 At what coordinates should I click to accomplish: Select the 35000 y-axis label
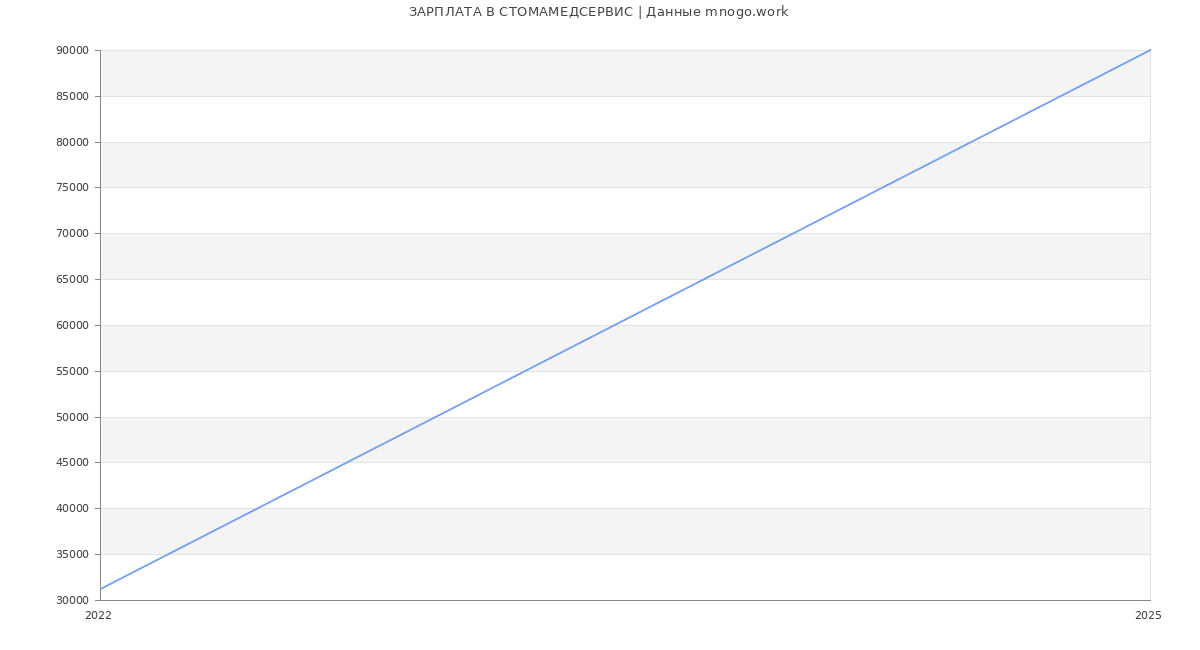tap(72, 555)
